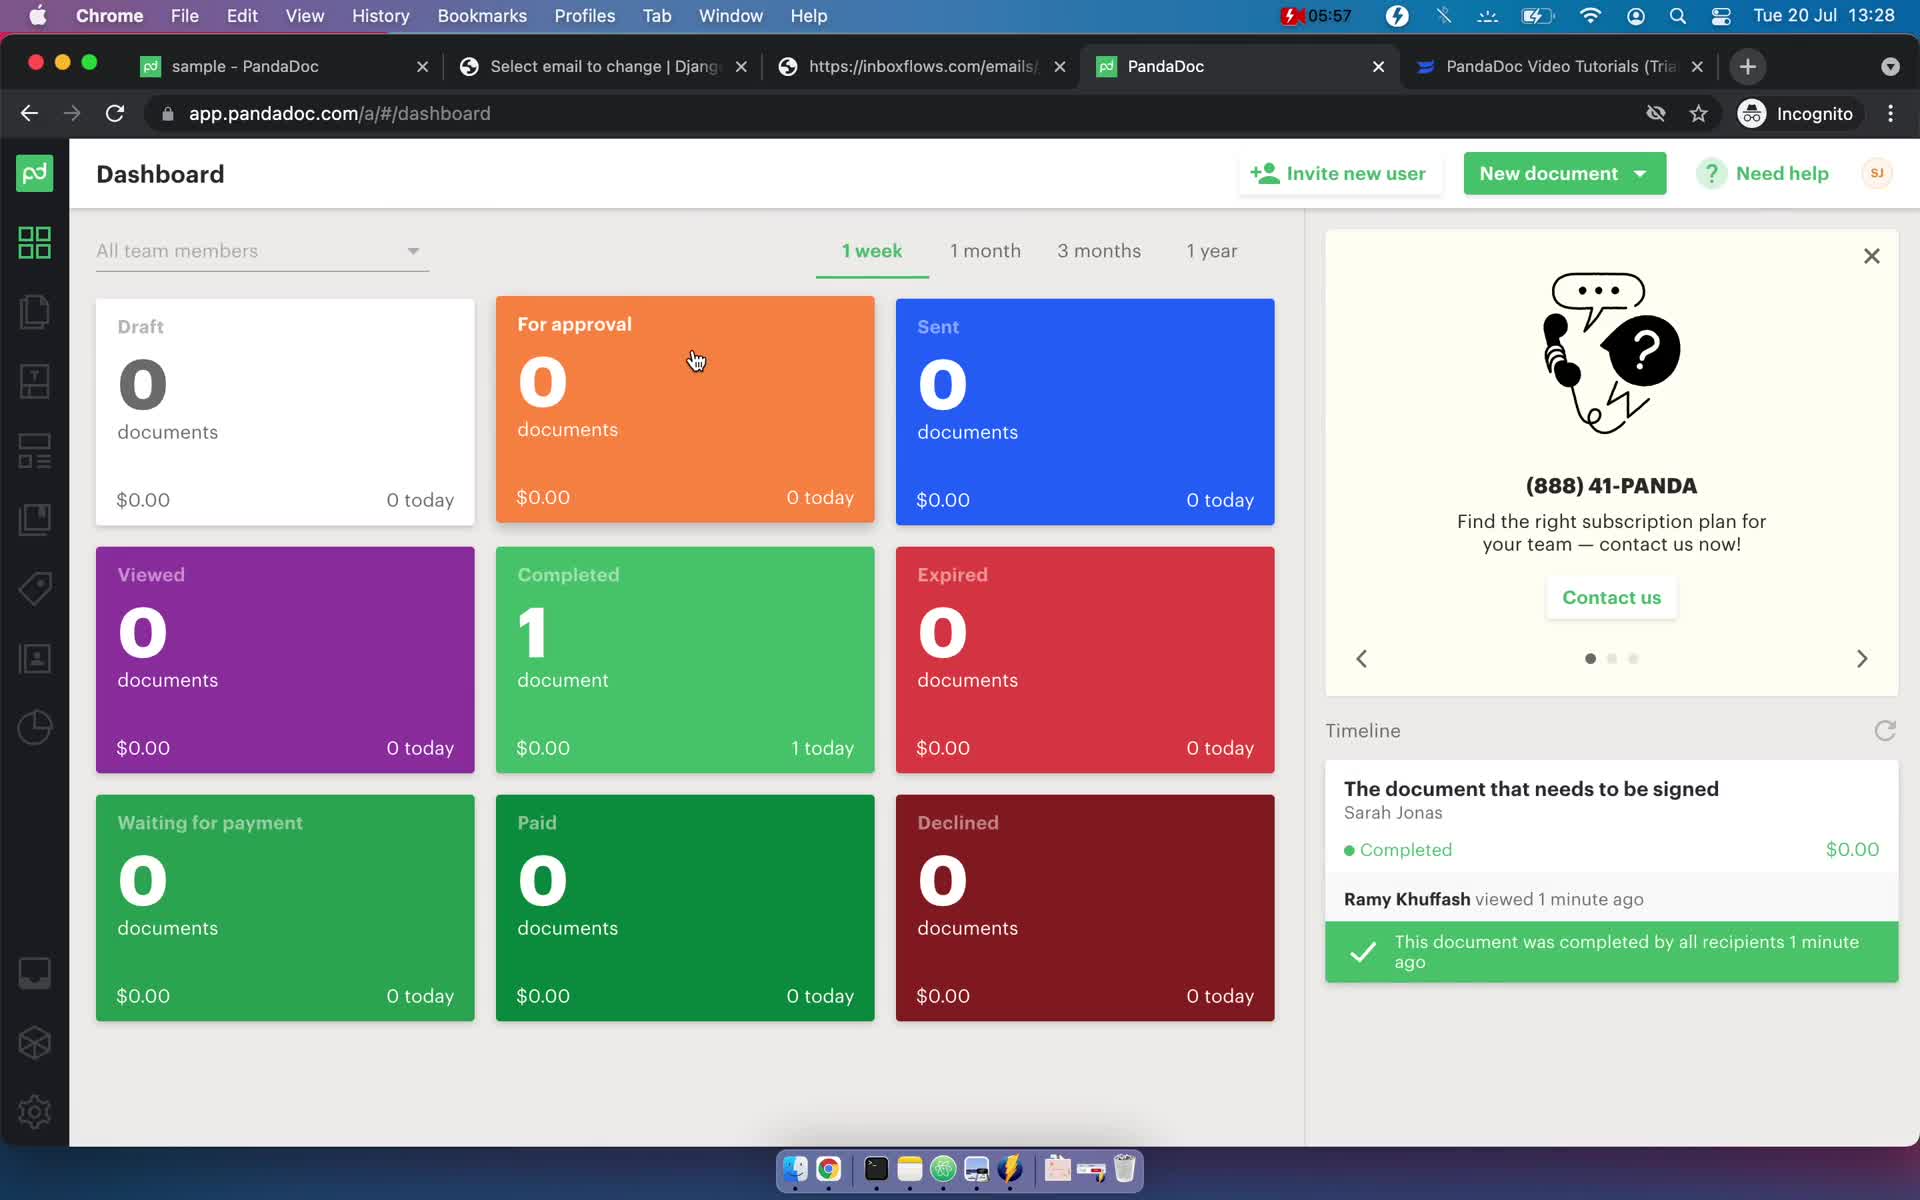
Task: Click the reports/analytics icon in sidebar
Action: click(35, 726)
